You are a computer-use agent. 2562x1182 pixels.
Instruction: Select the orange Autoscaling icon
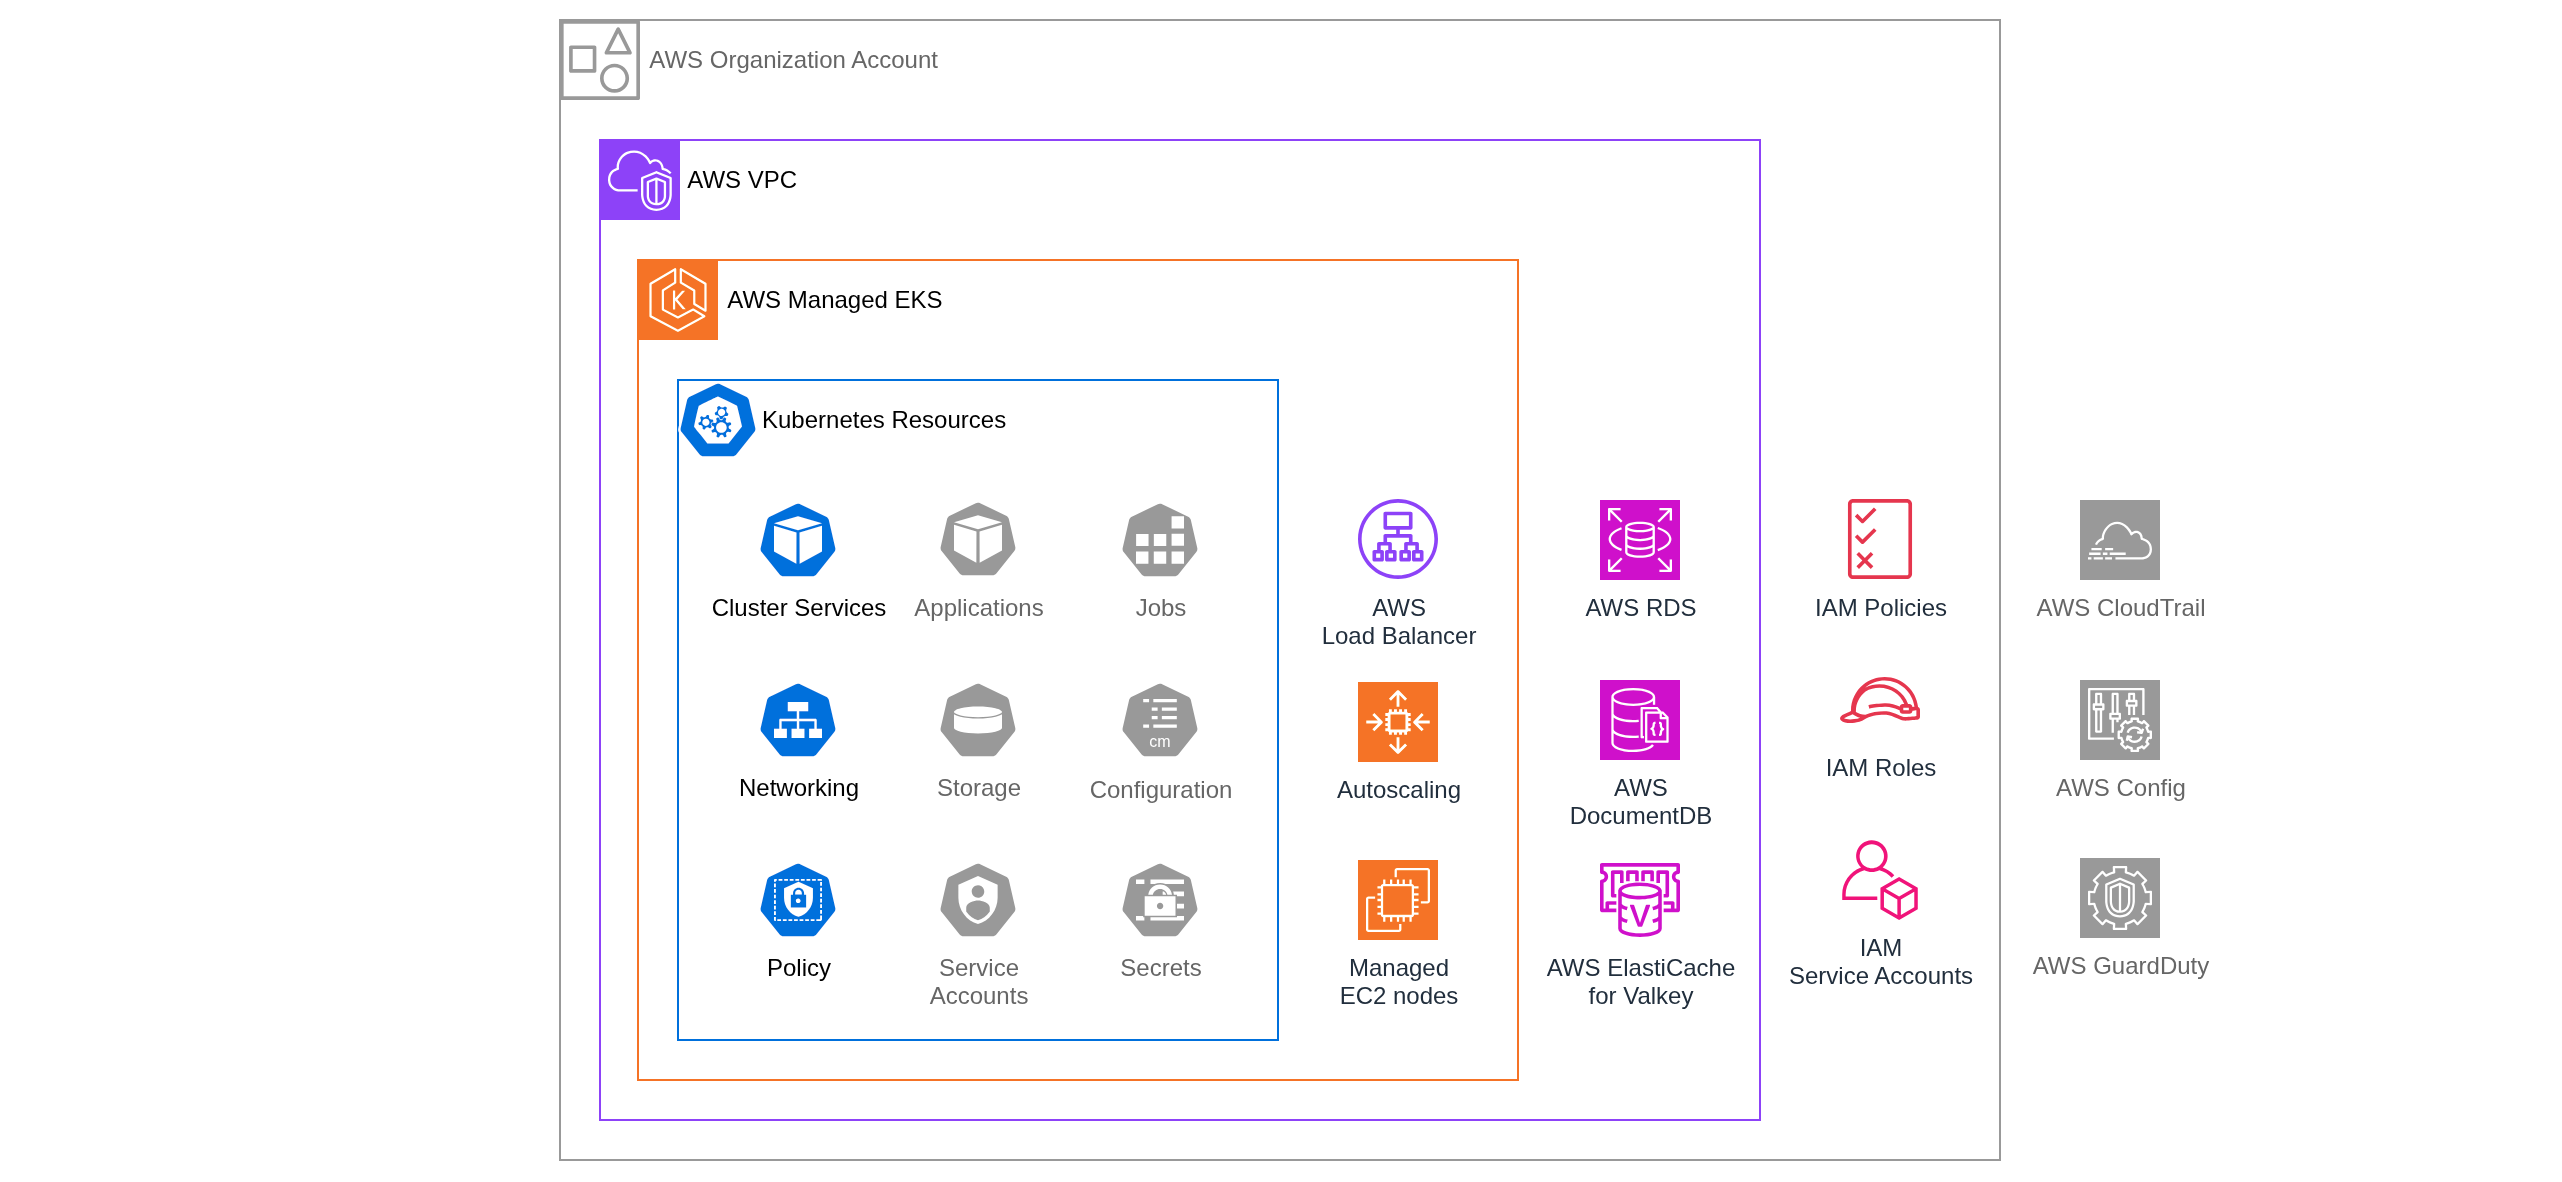[1398, 722]
